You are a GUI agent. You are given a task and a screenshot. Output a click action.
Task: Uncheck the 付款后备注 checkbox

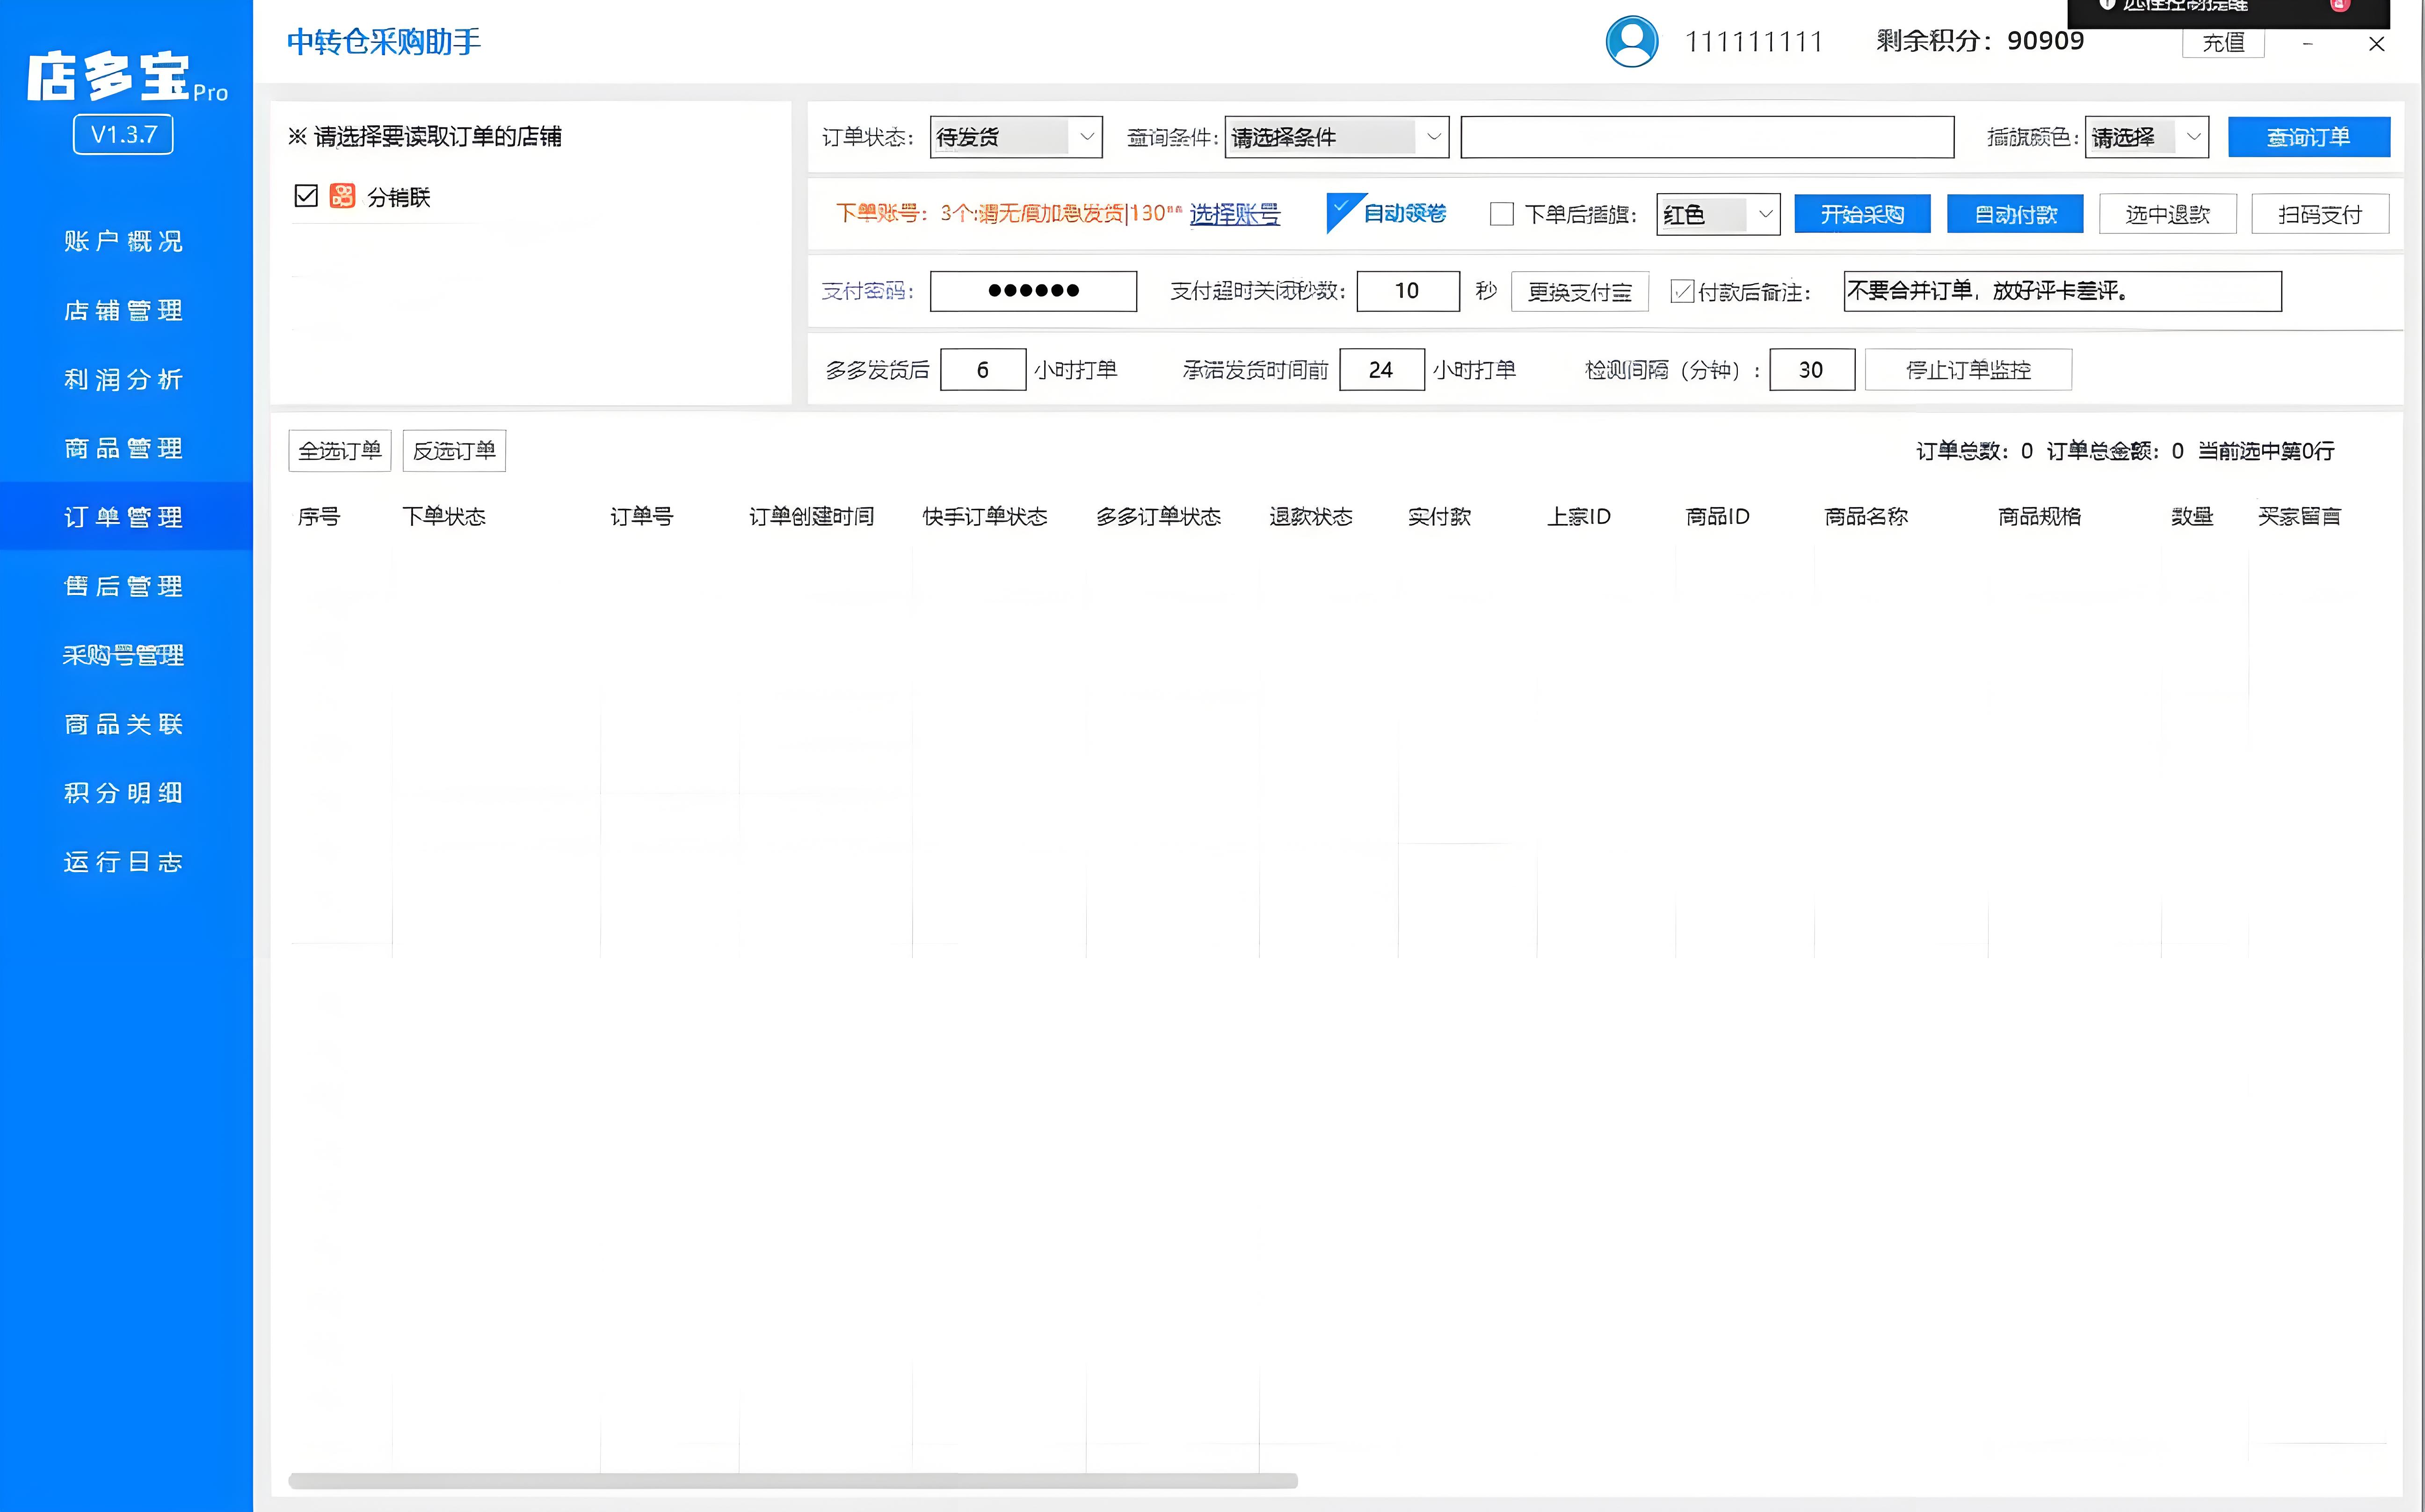[1682, 292]
